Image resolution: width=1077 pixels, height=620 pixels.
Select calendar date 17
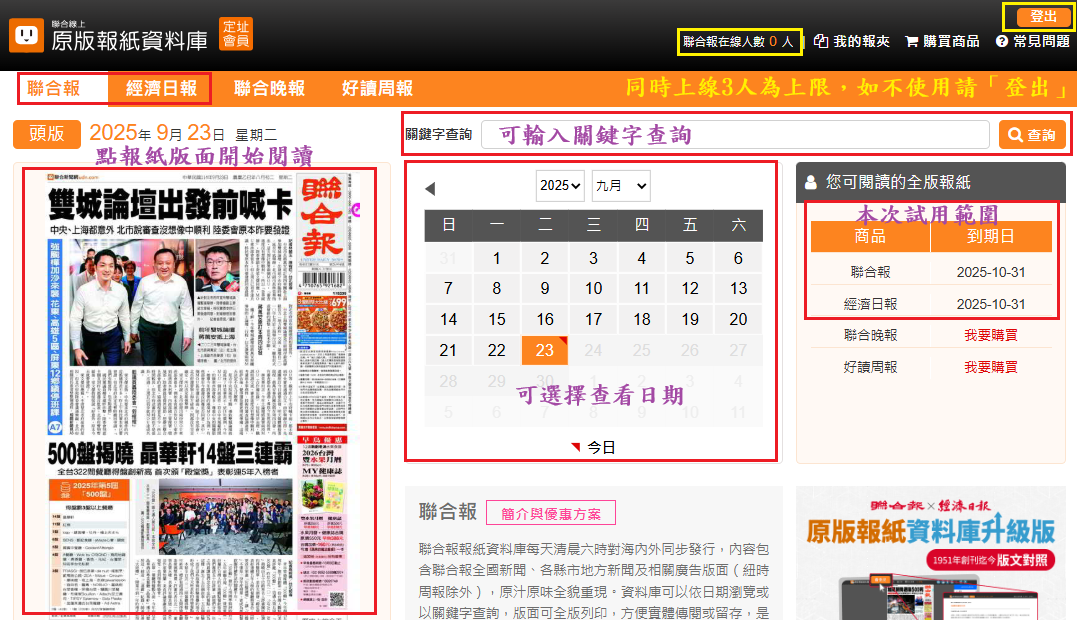(593, 319)
